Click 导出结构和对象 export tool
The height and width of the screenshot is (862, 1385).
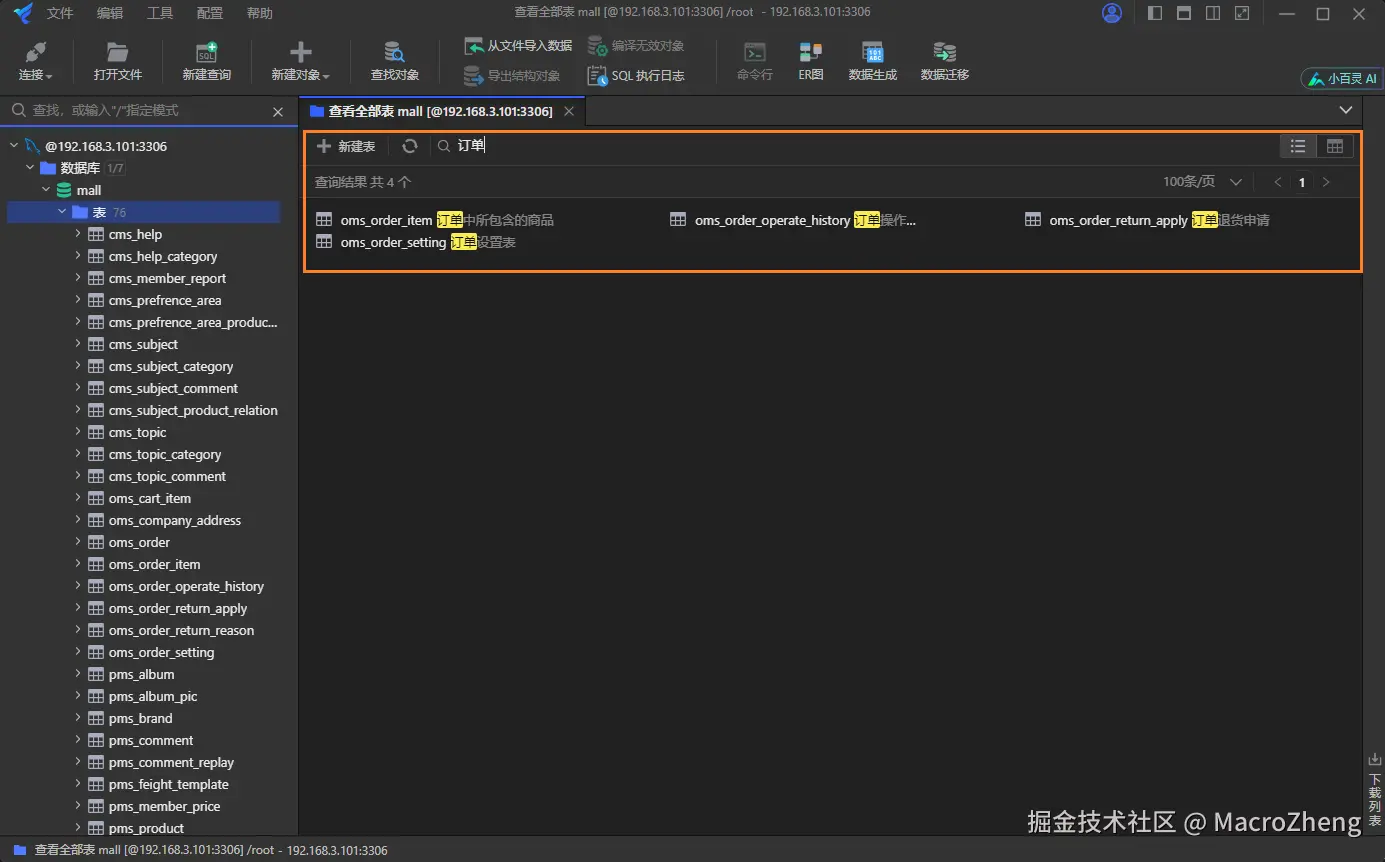(x=512, y=76)
